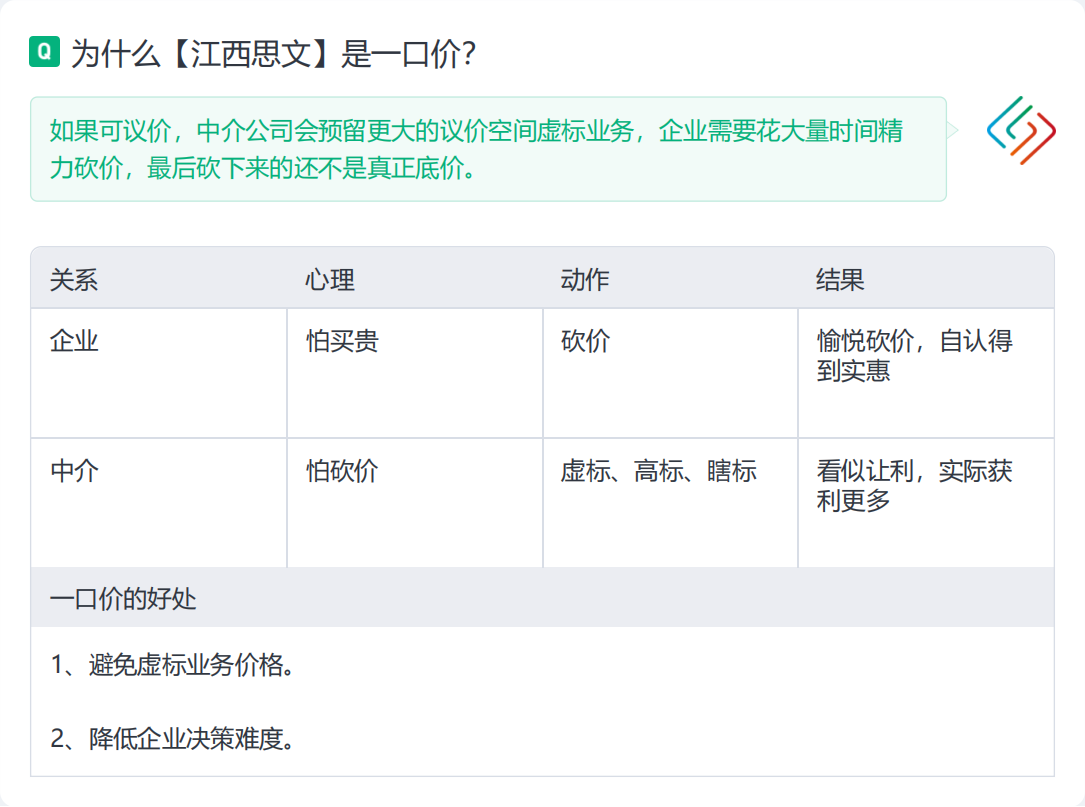
Task: Click the question title about 一口价
Action: coord(272,54)
